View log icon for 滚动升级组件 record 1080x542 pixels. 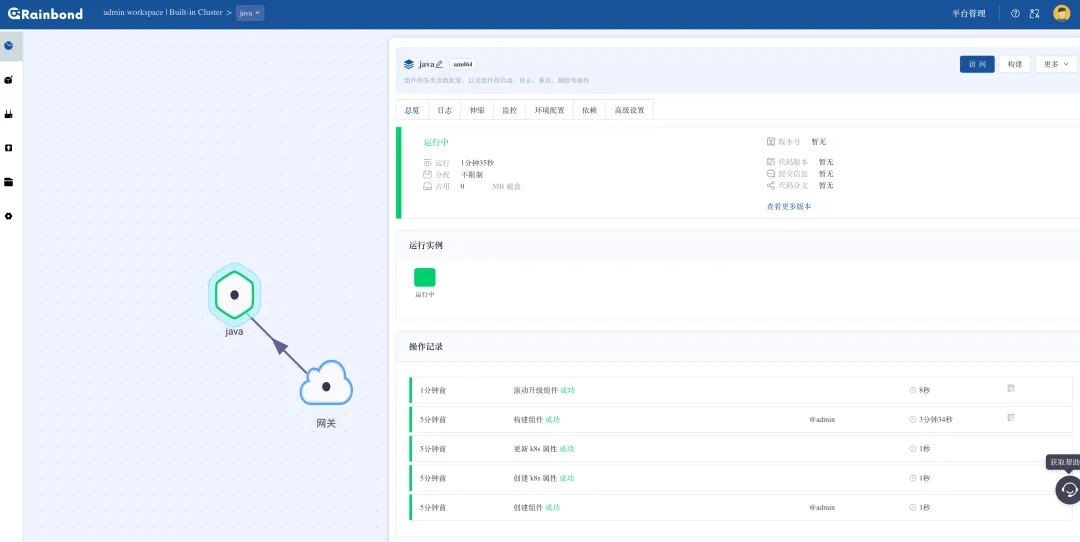coord(1010,388)
